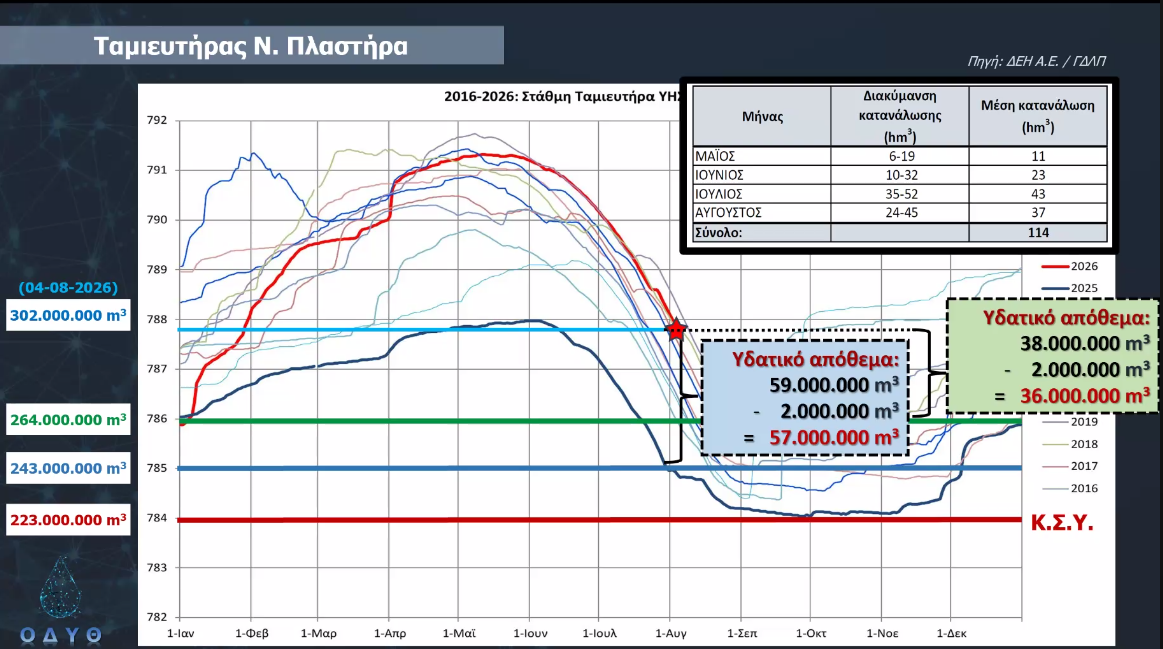Click the 2018 legend entry

pos(1070,444)
